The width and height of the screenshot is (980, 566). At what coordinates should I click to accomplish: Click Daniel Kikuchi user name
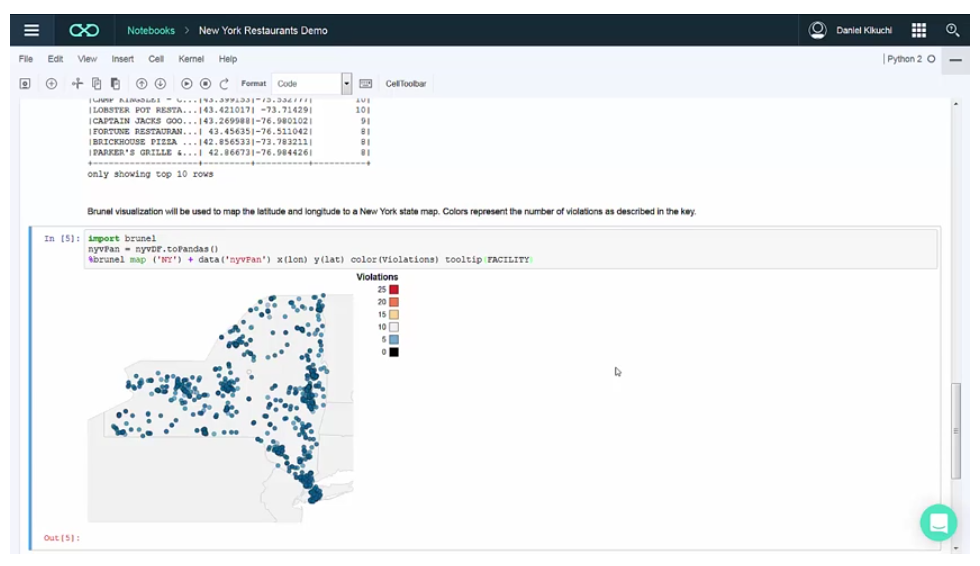click(x=864, y=30)
